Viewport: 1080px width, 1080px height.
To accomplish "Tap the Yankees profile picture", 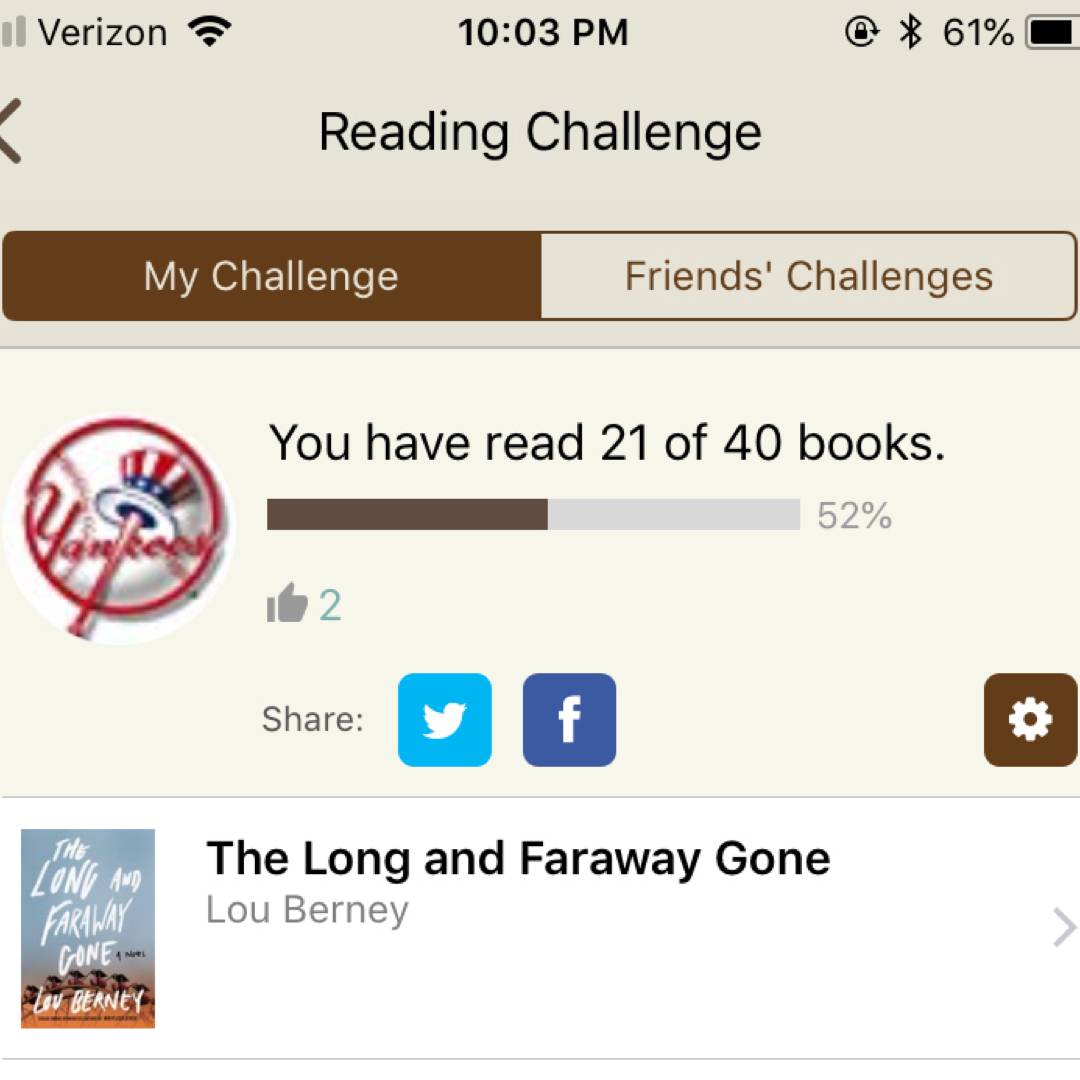I will coord(118,528).
